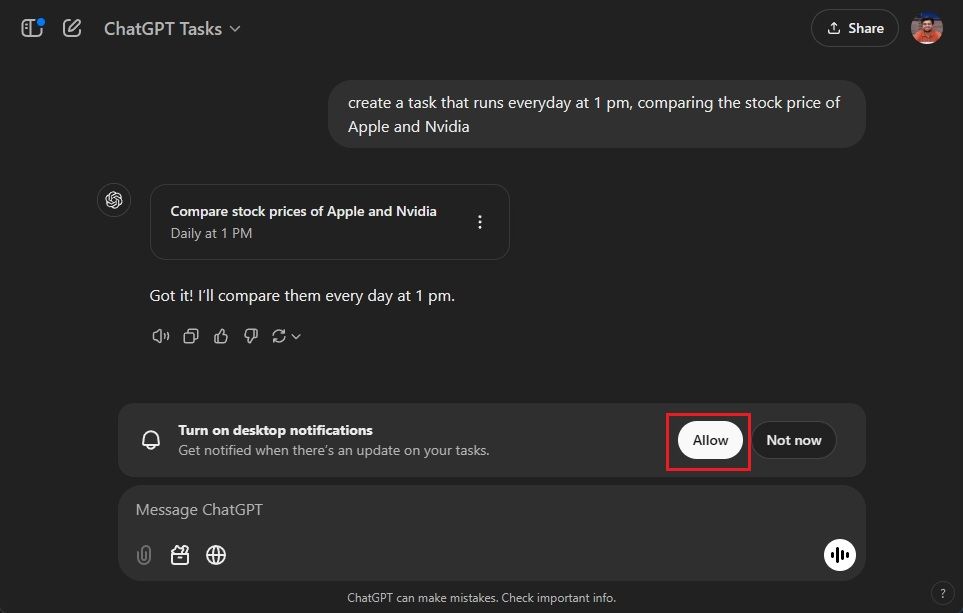
Task: Expand the regenerate options chevron
Action: click(294, 336)
